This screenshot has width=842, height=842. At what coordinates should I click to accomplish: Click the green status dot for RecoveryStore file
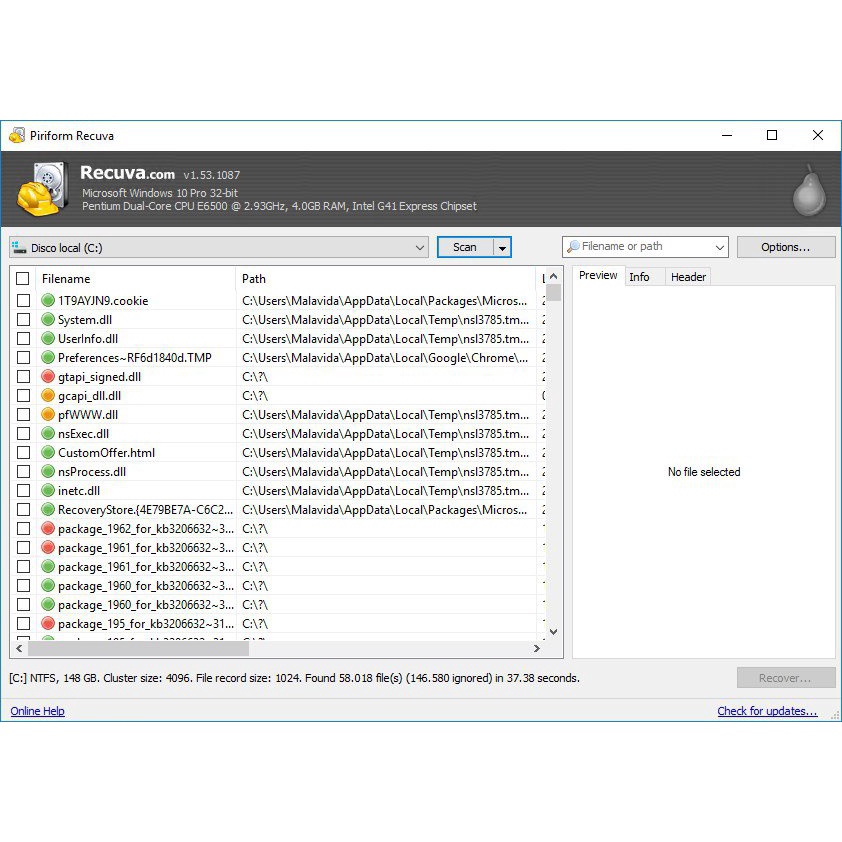point(48,510)
